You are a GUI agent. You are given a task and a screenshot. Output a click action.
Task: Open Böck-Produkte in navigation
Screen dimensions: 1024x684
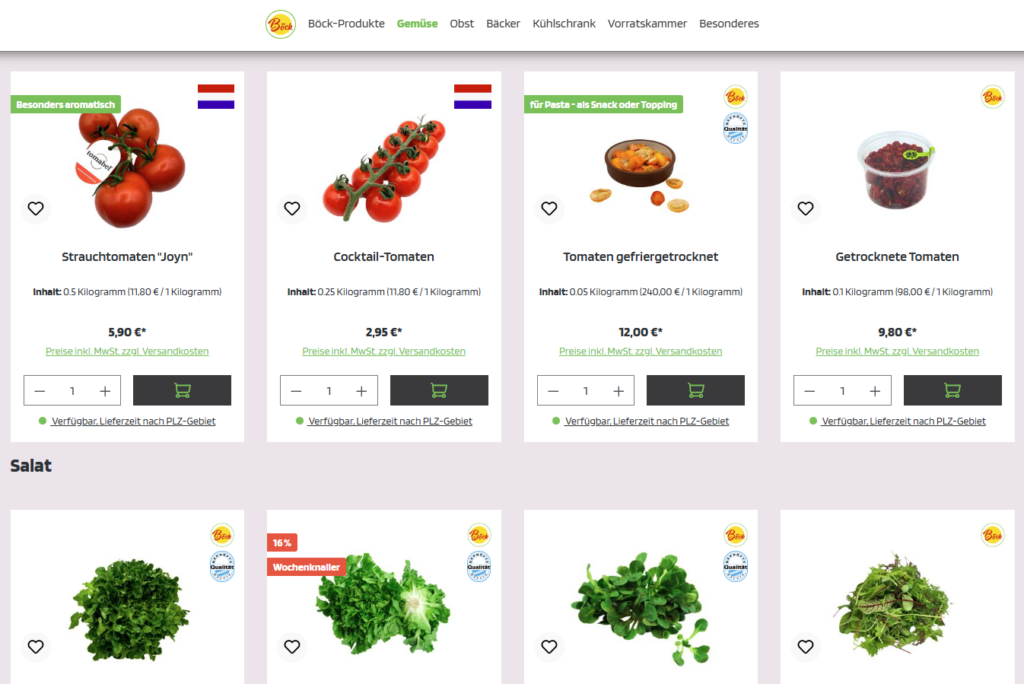346,24
